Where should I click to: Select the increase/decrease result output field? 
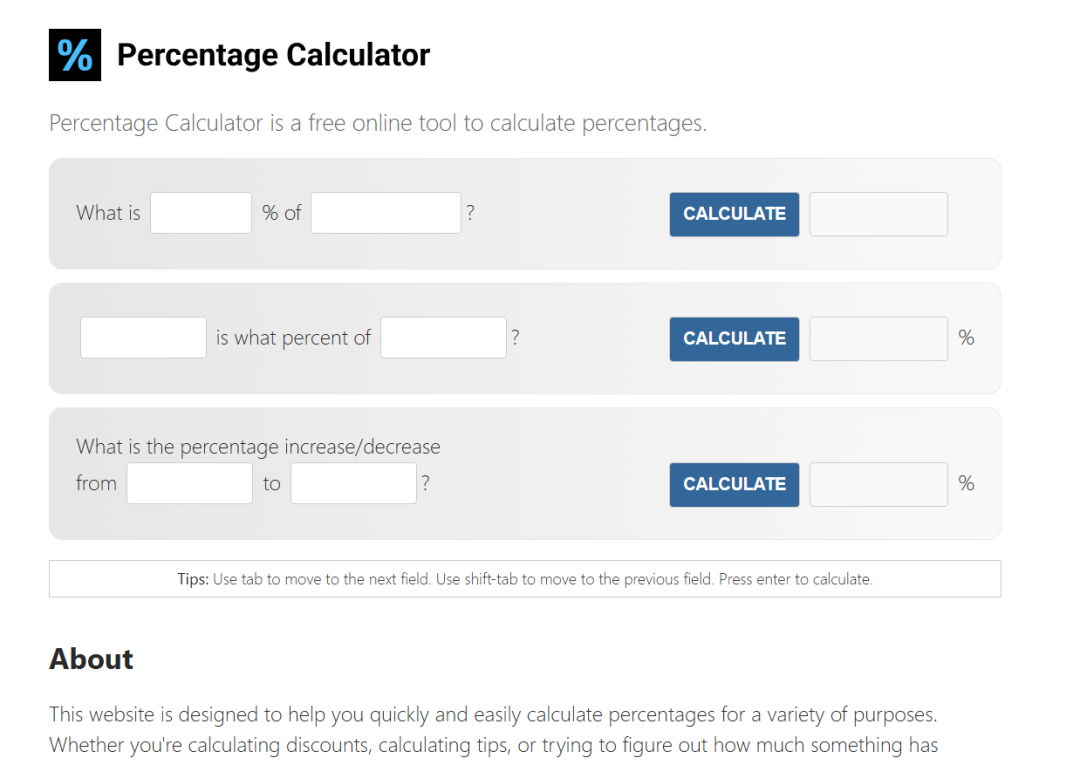[x=878, y=484]
